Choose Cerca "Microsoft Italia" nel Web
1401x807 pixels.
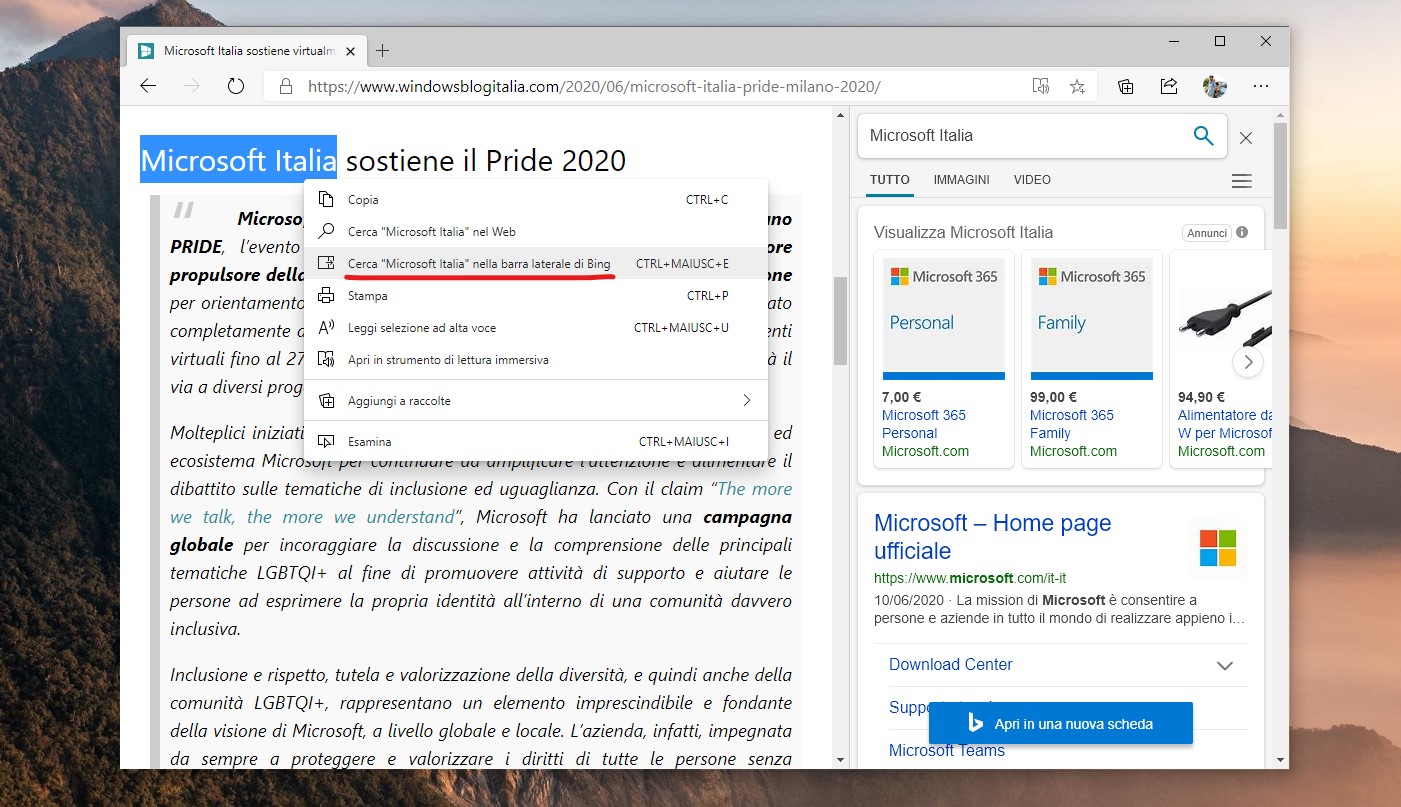coord(536,232)
